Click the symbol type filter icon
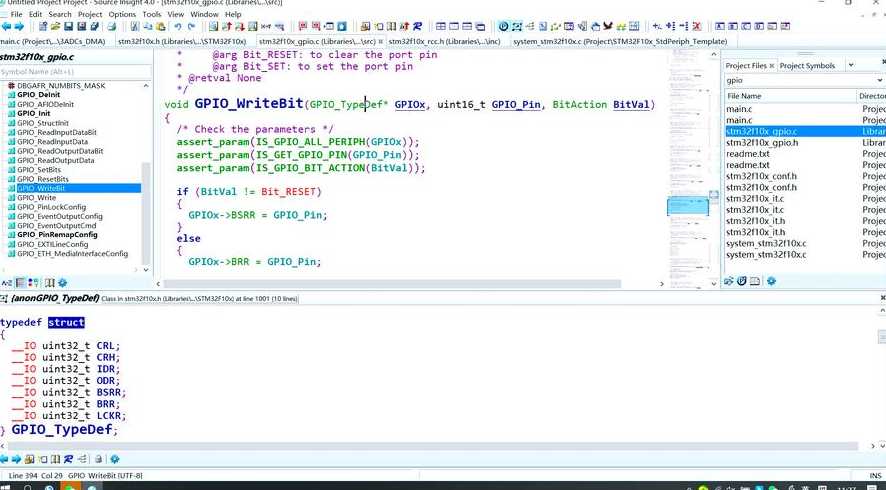Screen dimensions: 886x490 pyautogui.click(x=34, y=283)
